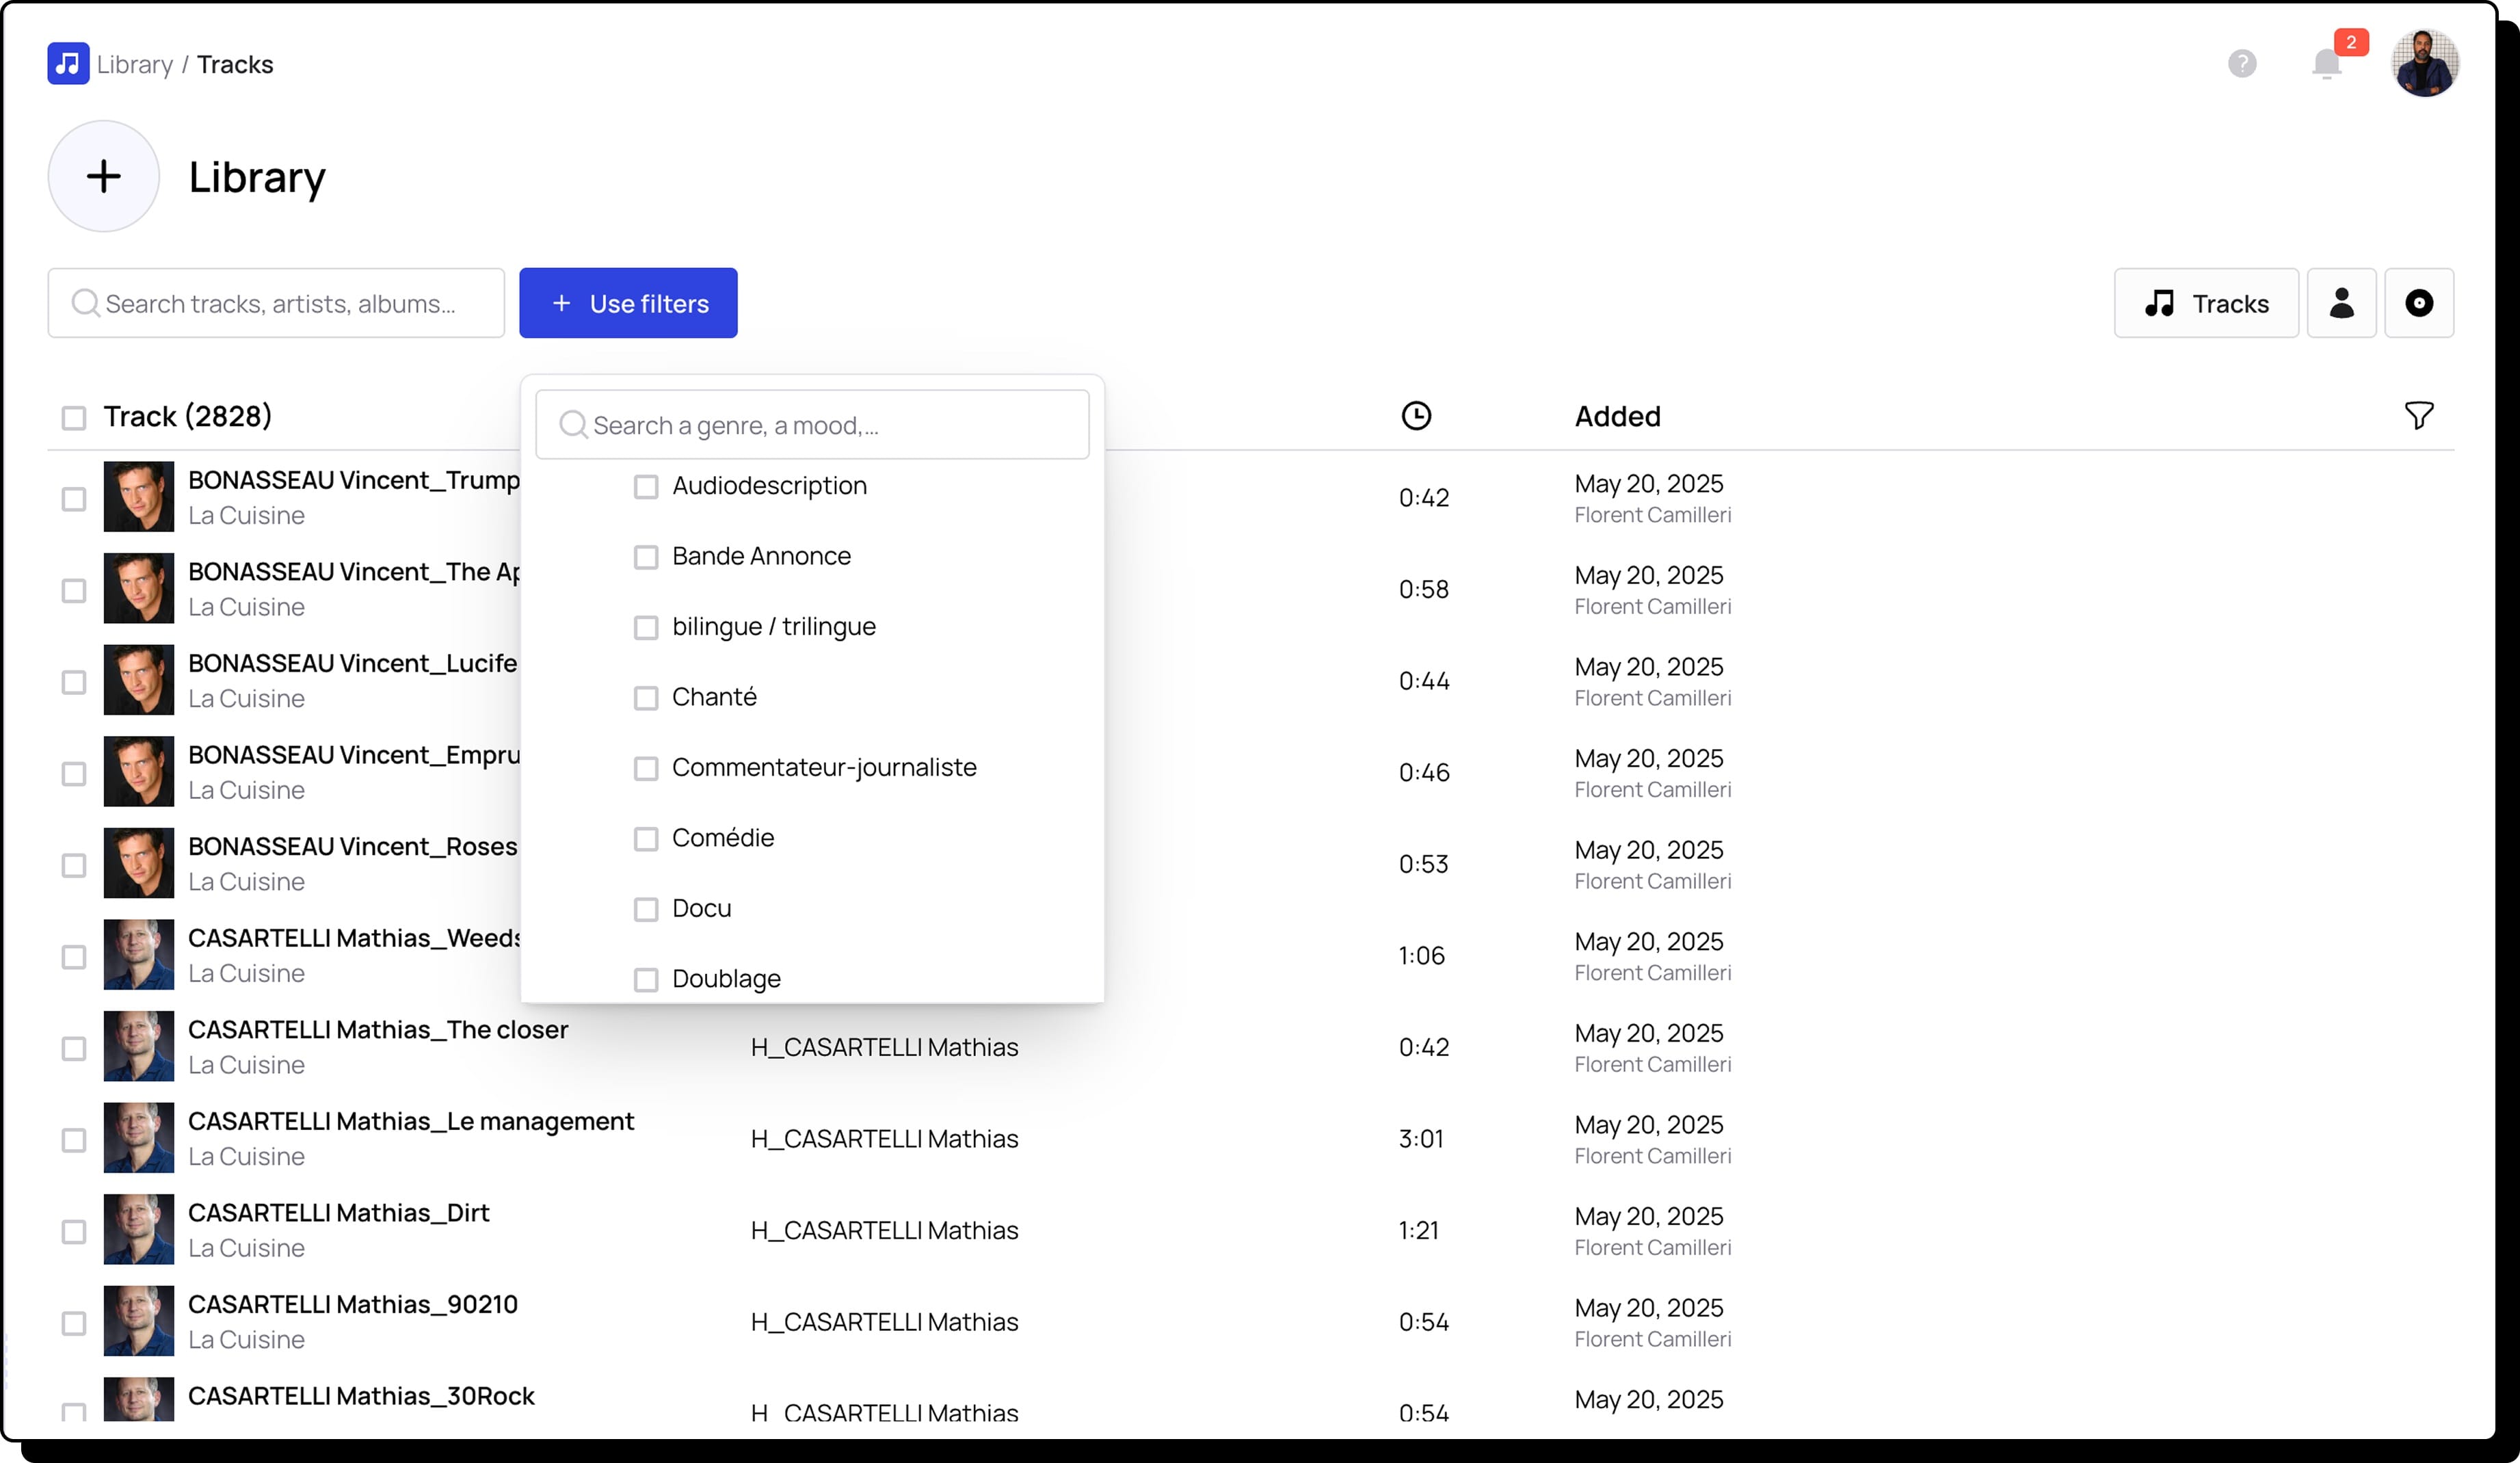Screen dimensions: 2520x1463
Task: Select the Tracks view button
Action: pyautogui.click(x=2206, y=303)
